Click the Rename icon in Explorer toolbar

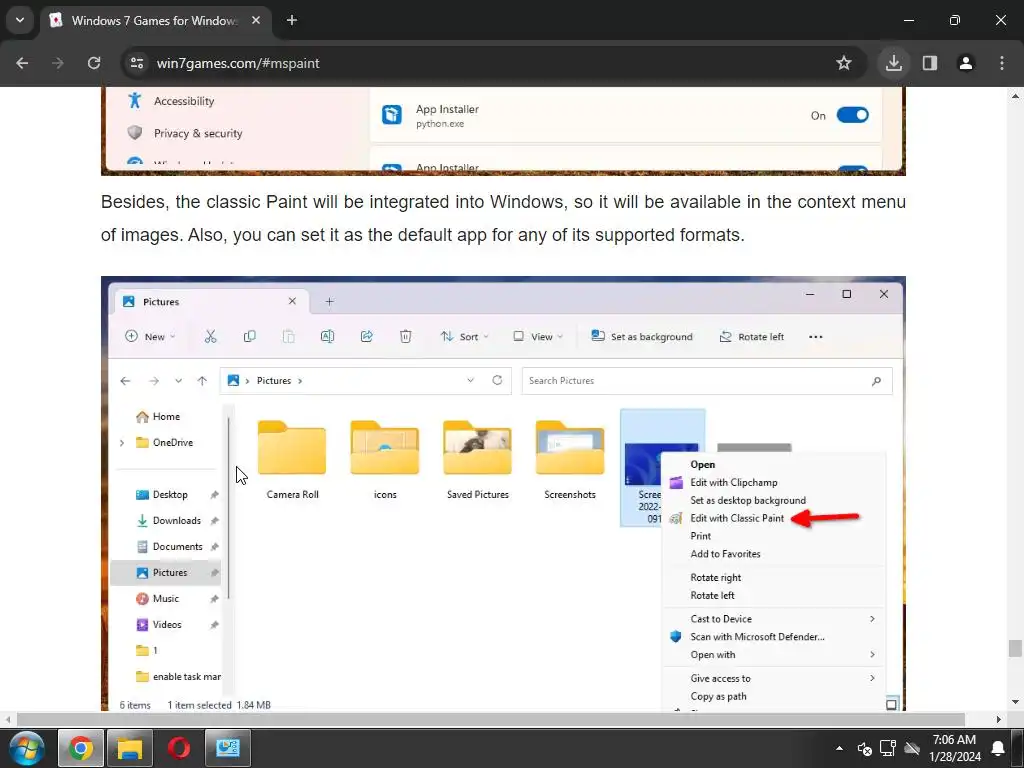pyautogui.click(x=327, y=336)
